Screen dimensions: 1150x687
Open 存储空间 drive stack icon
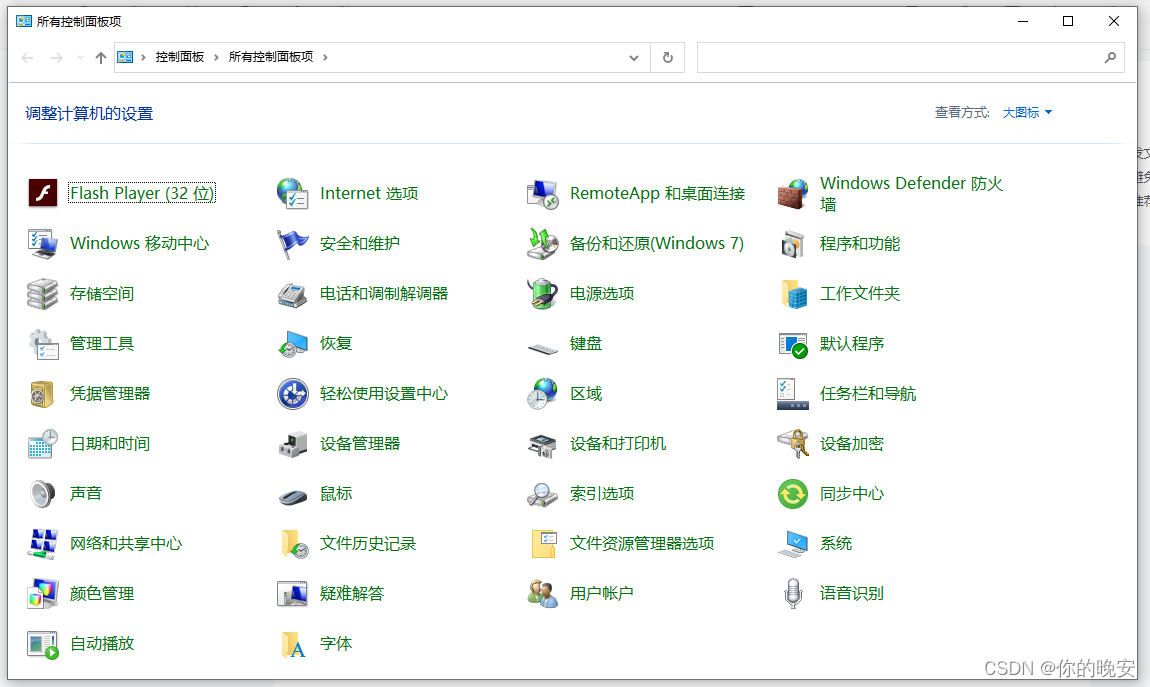pyautogui.click(x=43, y=293)
